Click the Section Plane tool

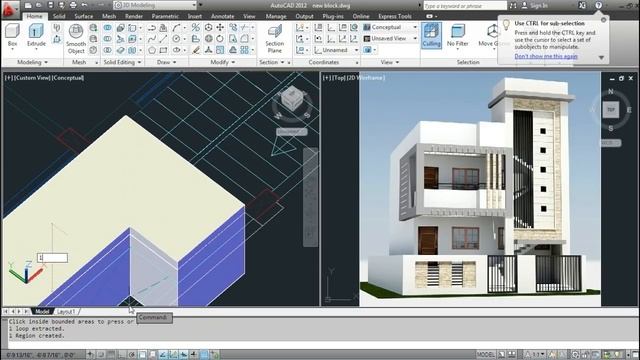click(274, 39)
